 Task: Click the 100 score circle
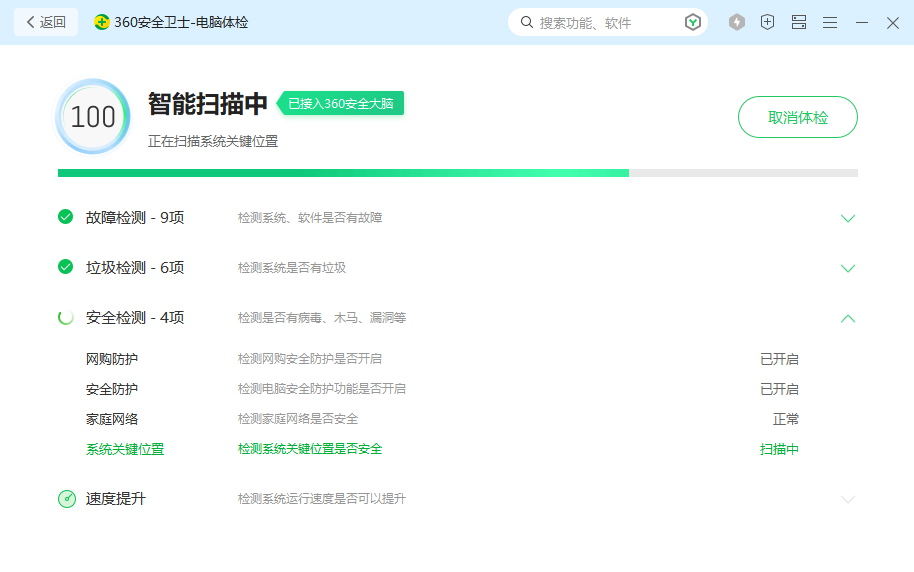pyautogui.click(x=93, y=117)
